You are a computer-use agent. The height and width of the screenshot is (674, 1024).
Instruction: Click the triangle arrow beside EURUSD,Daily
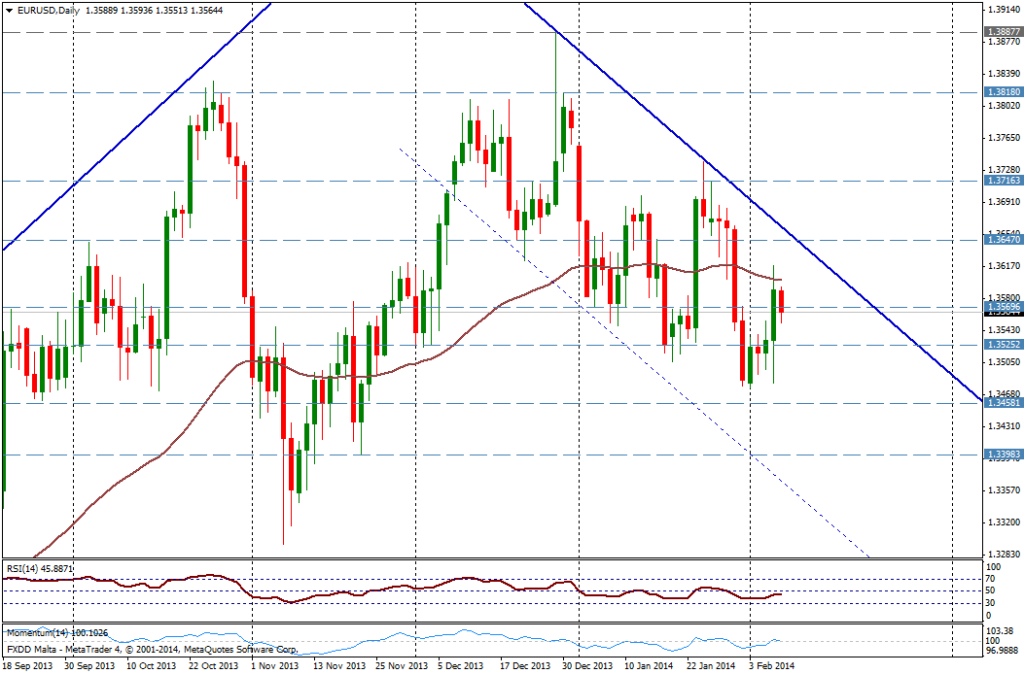tap(9, 8)
